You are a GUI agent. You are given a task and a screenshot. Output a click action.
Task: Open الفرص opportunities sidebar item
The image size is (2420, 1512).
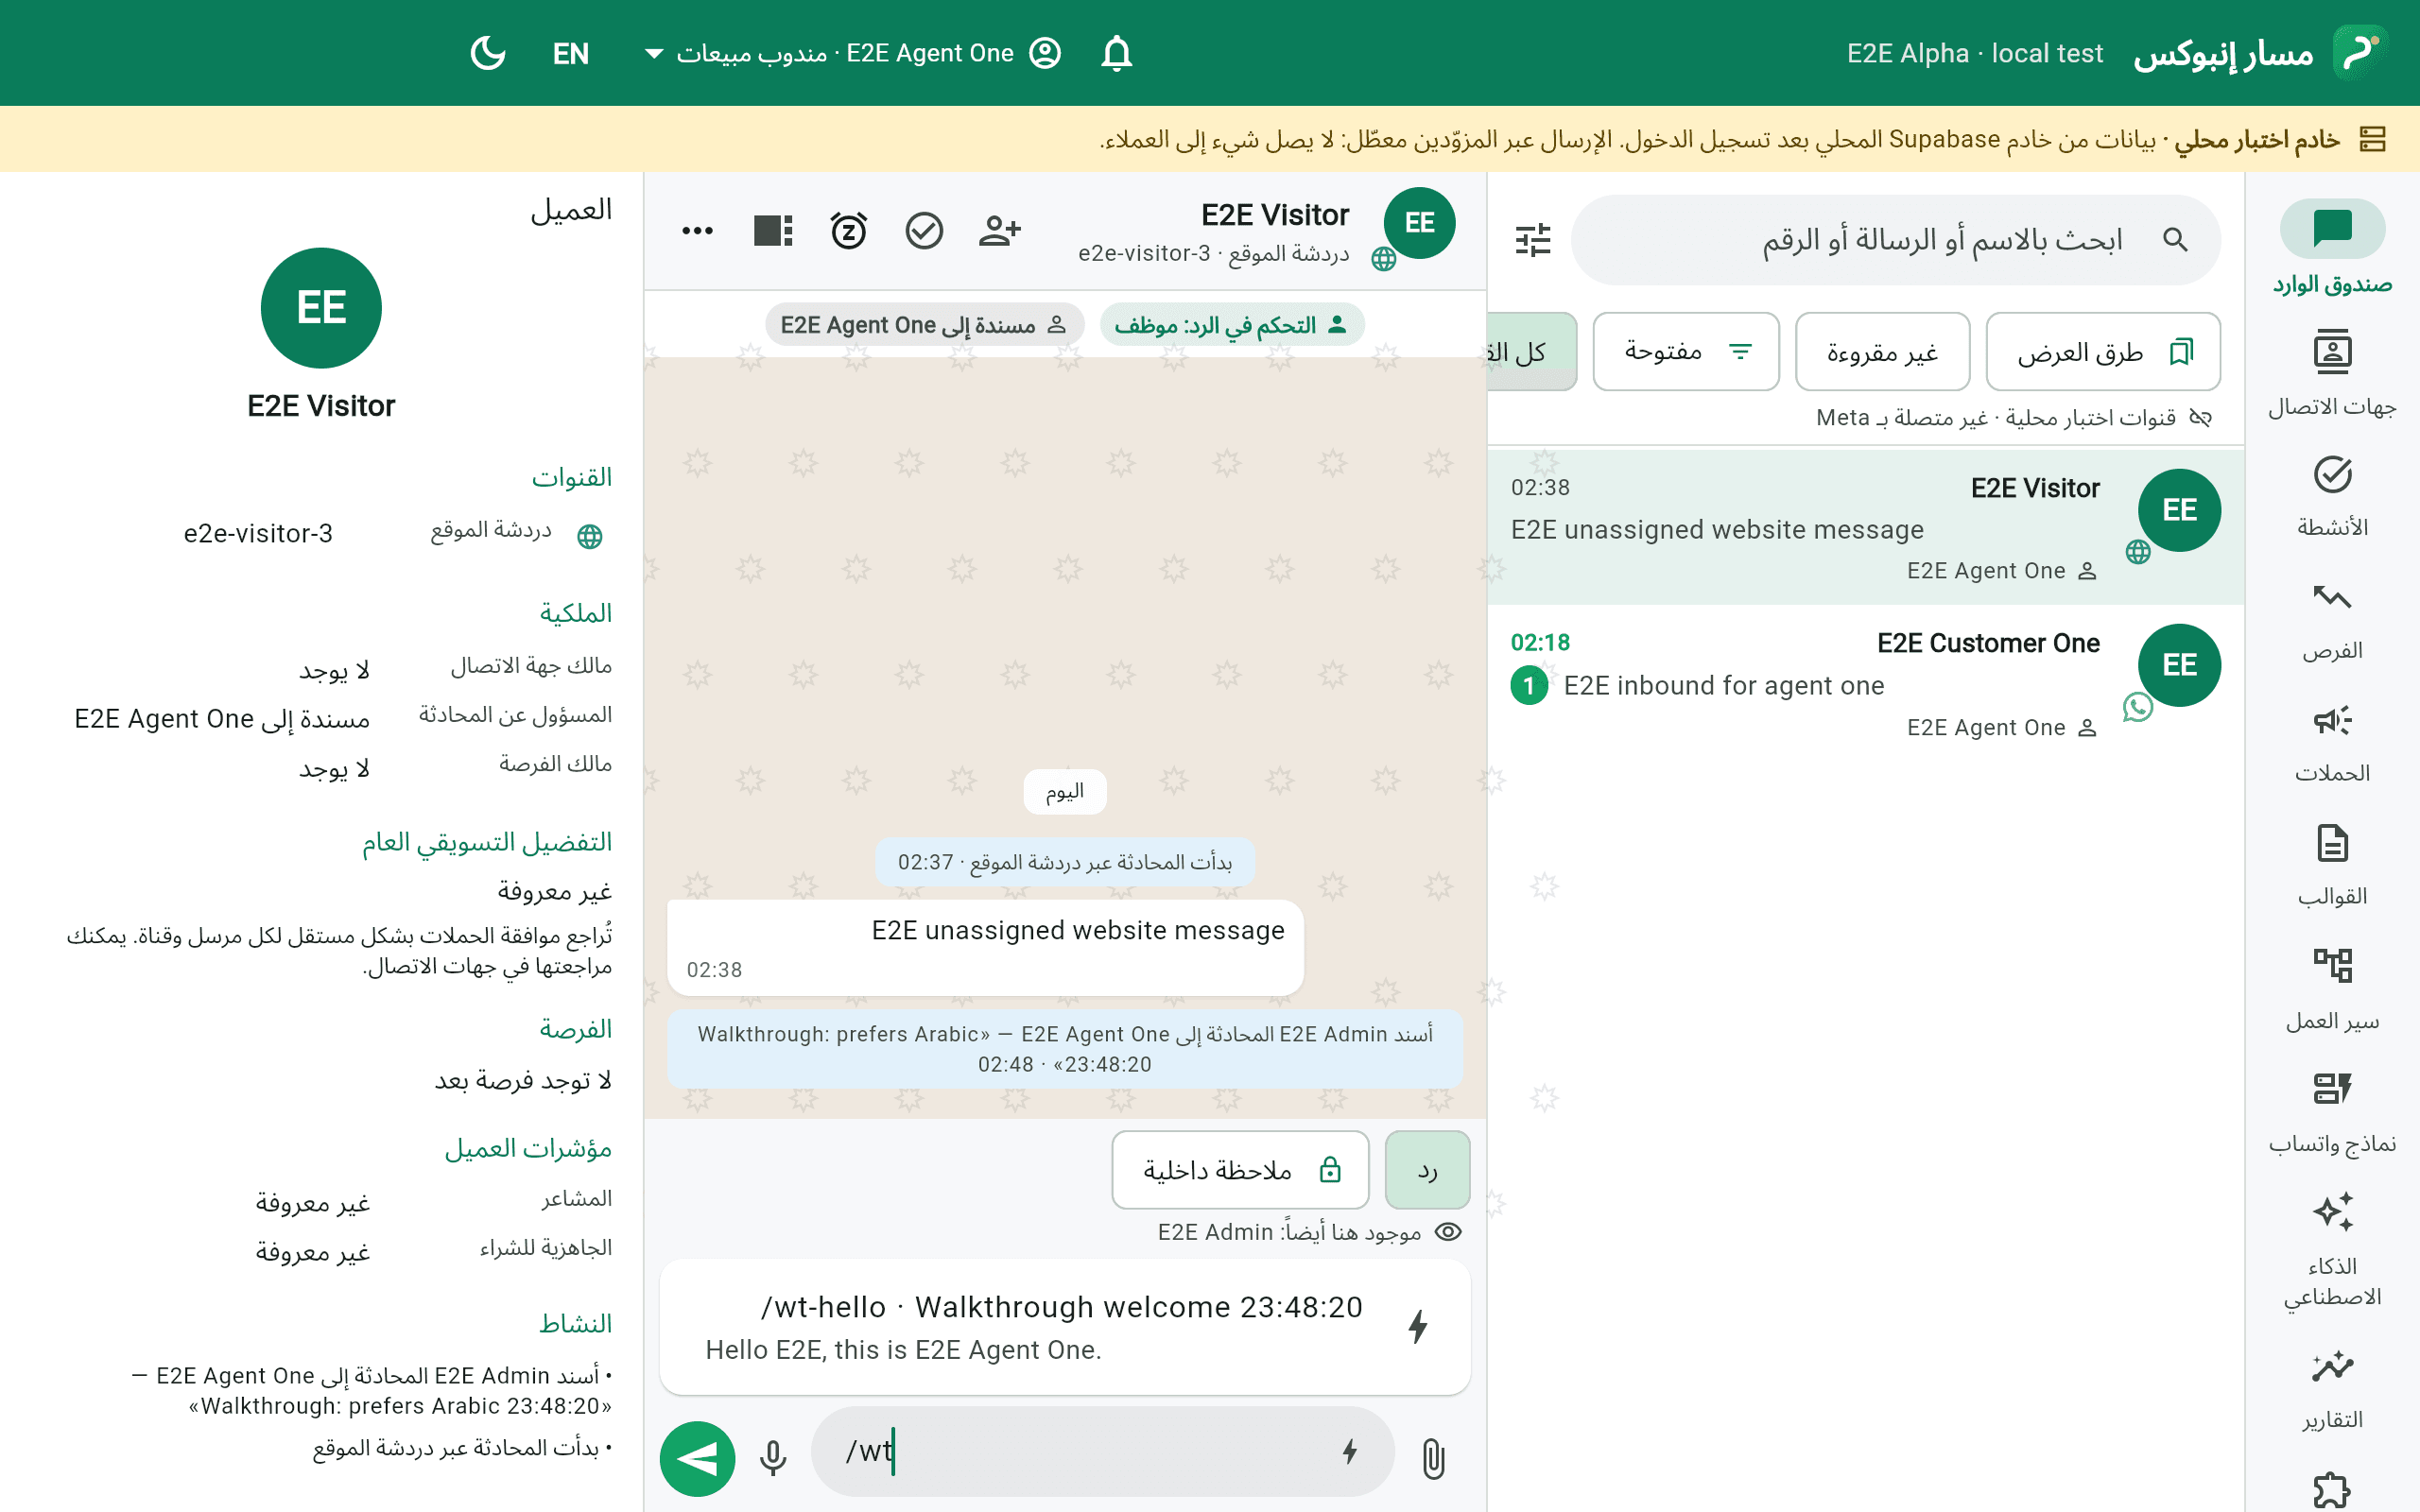click(x=2332, y=620)
